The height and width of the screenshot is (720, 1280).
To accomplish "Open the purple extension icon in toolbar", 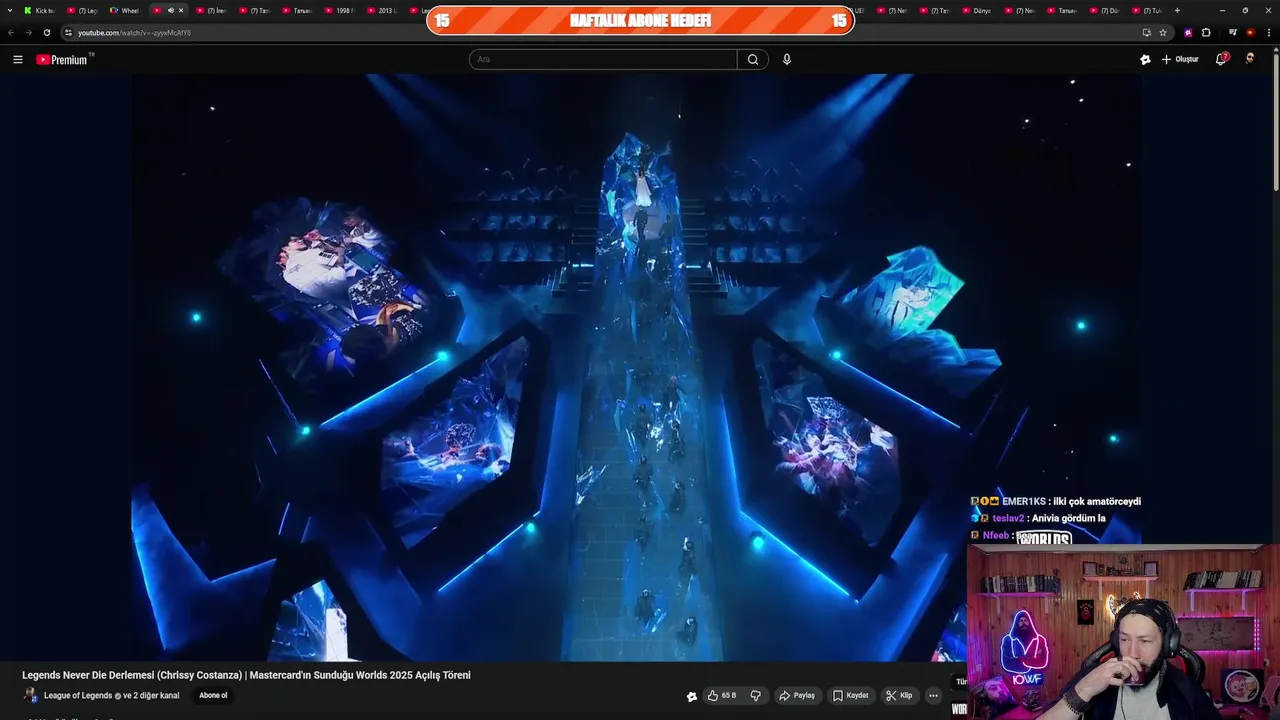I will click(1188, 32).
